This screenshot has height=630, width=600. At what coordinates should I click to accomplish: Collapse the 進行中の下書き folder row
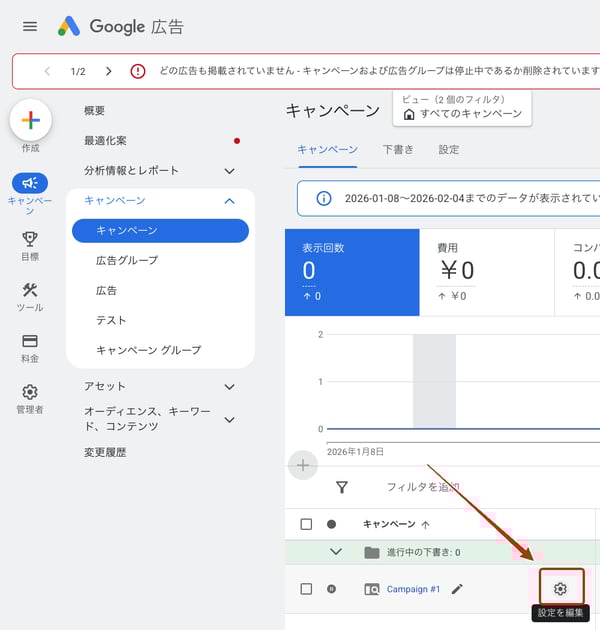click(x=336, y=552)
